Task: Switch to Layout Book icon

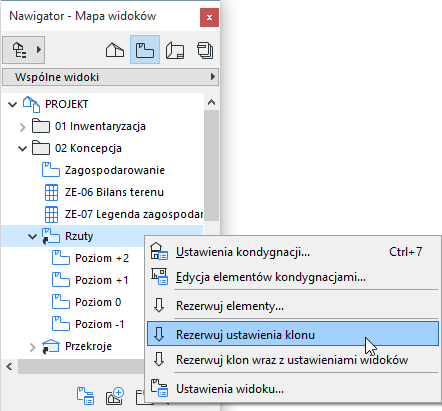Action: tap(175, 50)
